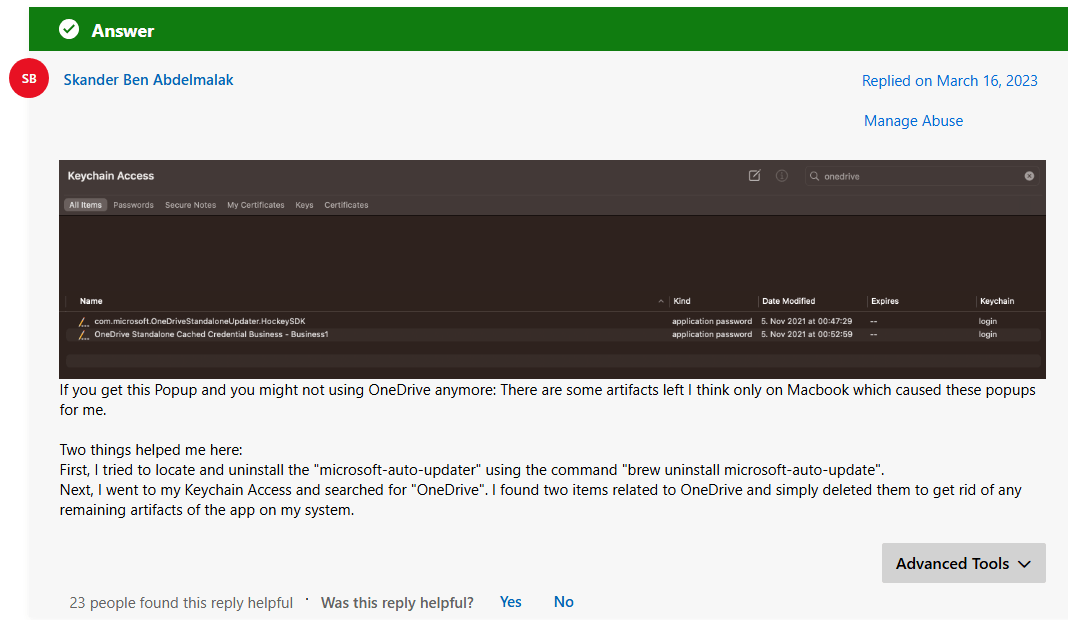The height and width of the screenshot is (620, 1068).
Task: Open the Manage Abuse link
Action: 913,120
